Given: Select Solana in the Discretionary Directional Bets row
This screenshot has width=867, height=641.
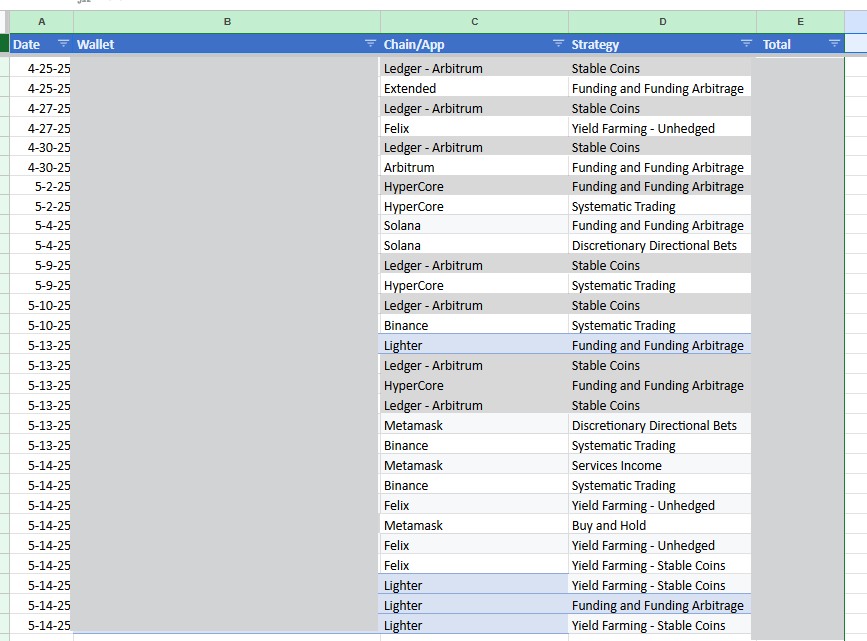Looking at the screenshot, I should tap(474, 246).
